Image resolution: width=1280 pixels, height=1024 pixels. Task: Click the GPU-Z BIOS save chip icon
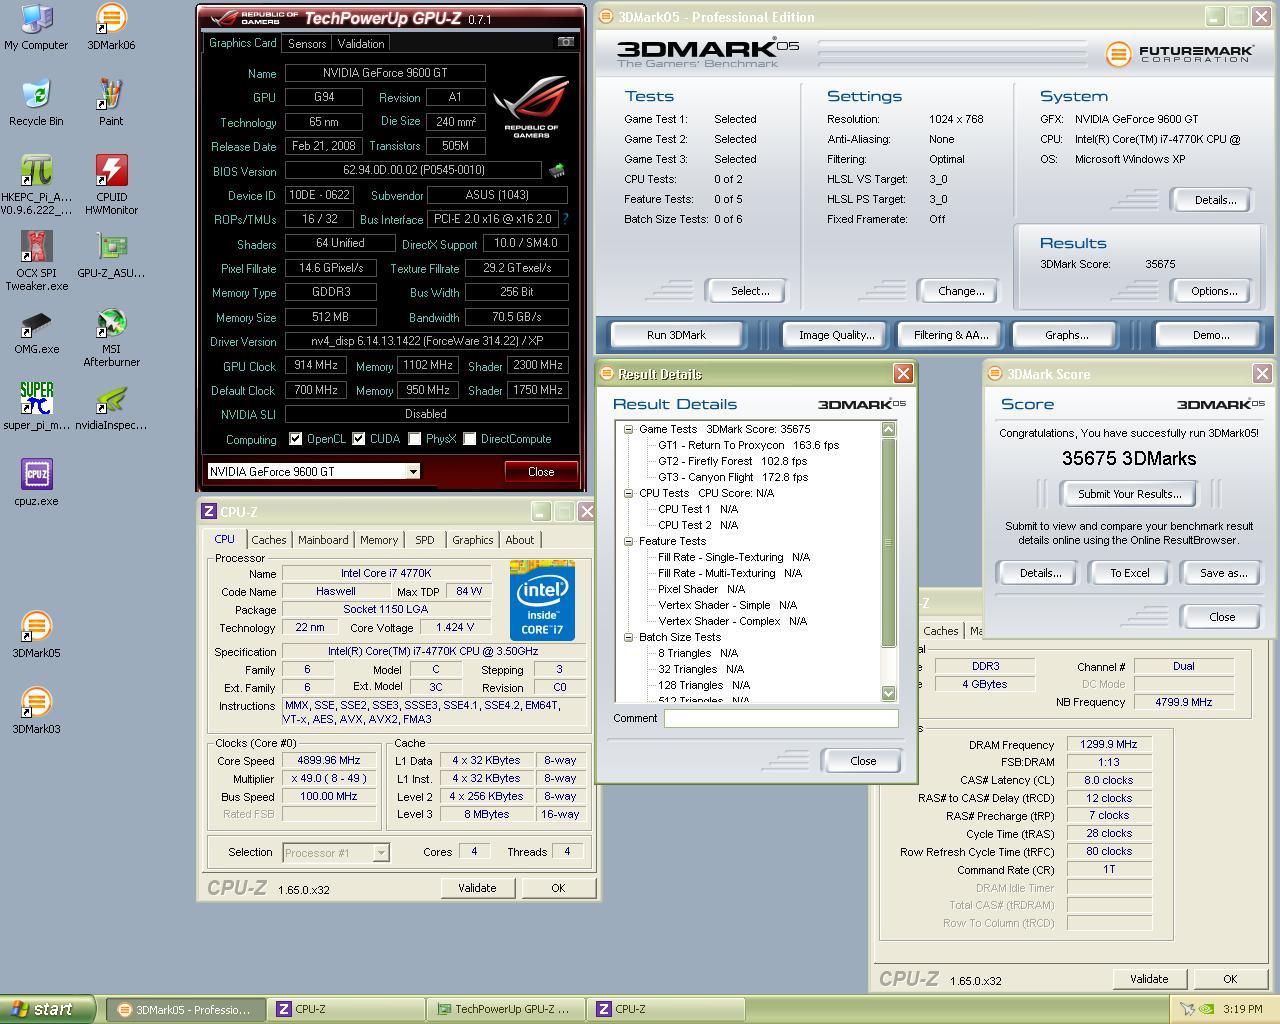pos(557,170)
